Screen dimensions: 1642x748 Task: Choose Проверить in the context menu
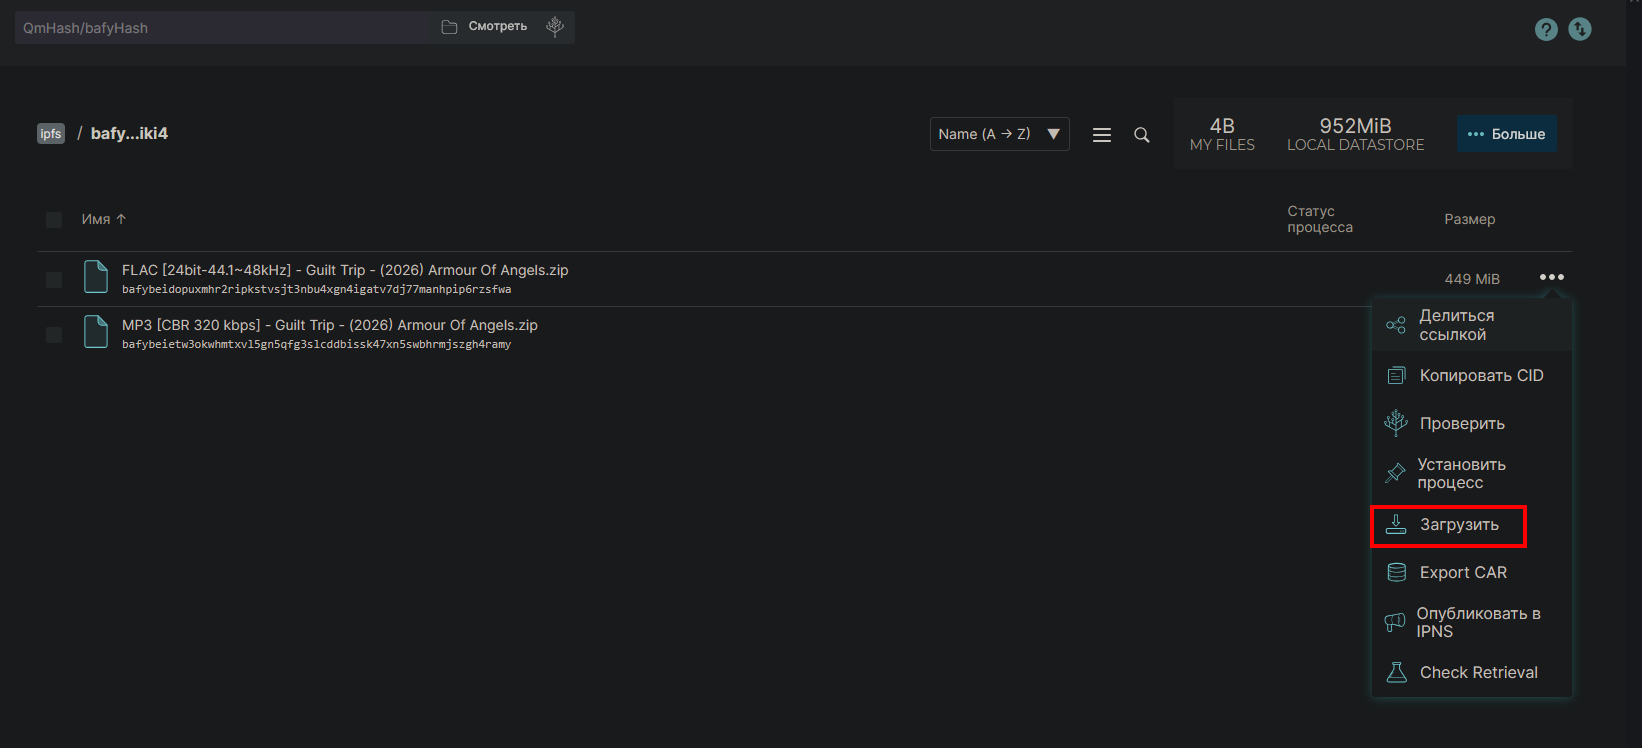point(1472,424)
